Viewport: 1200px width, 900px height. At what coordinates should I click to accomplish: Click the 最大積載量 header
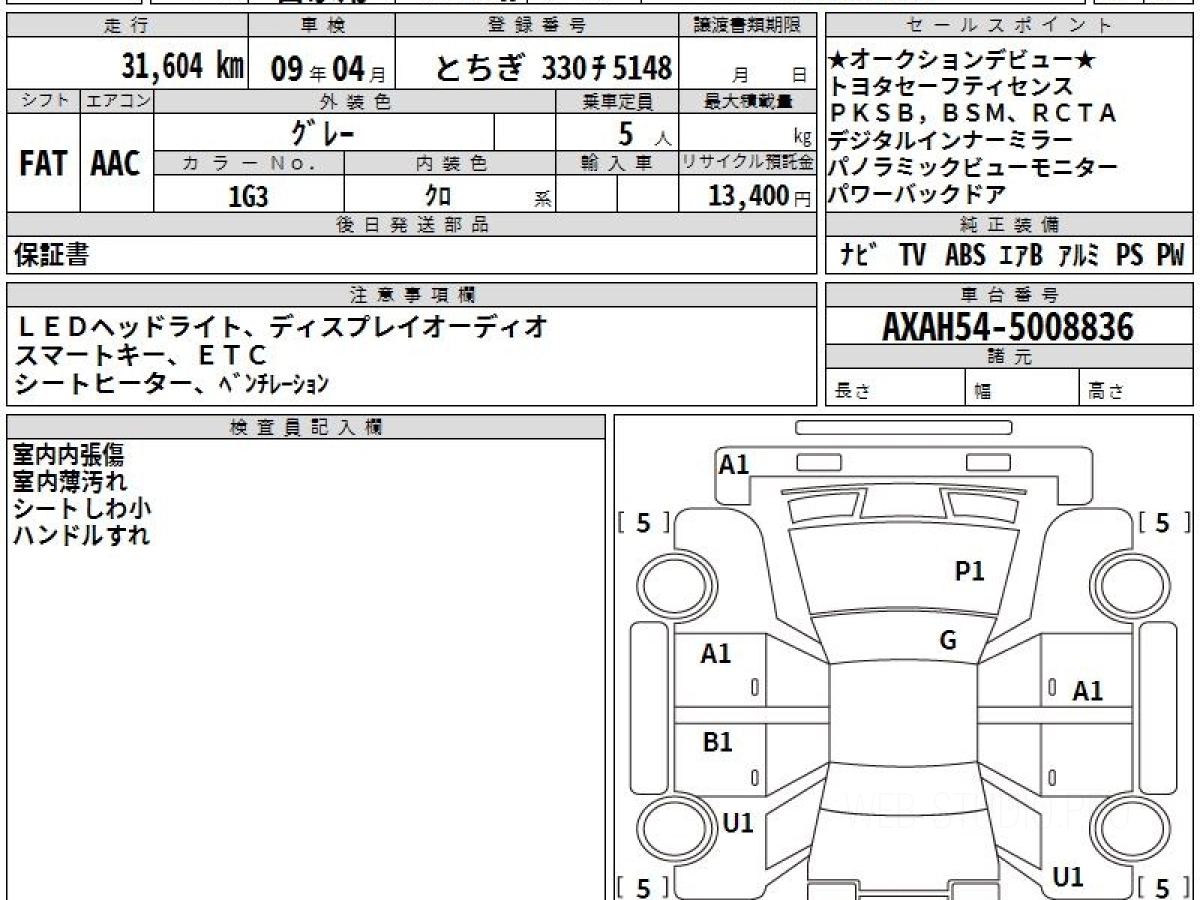coord(749,101)
